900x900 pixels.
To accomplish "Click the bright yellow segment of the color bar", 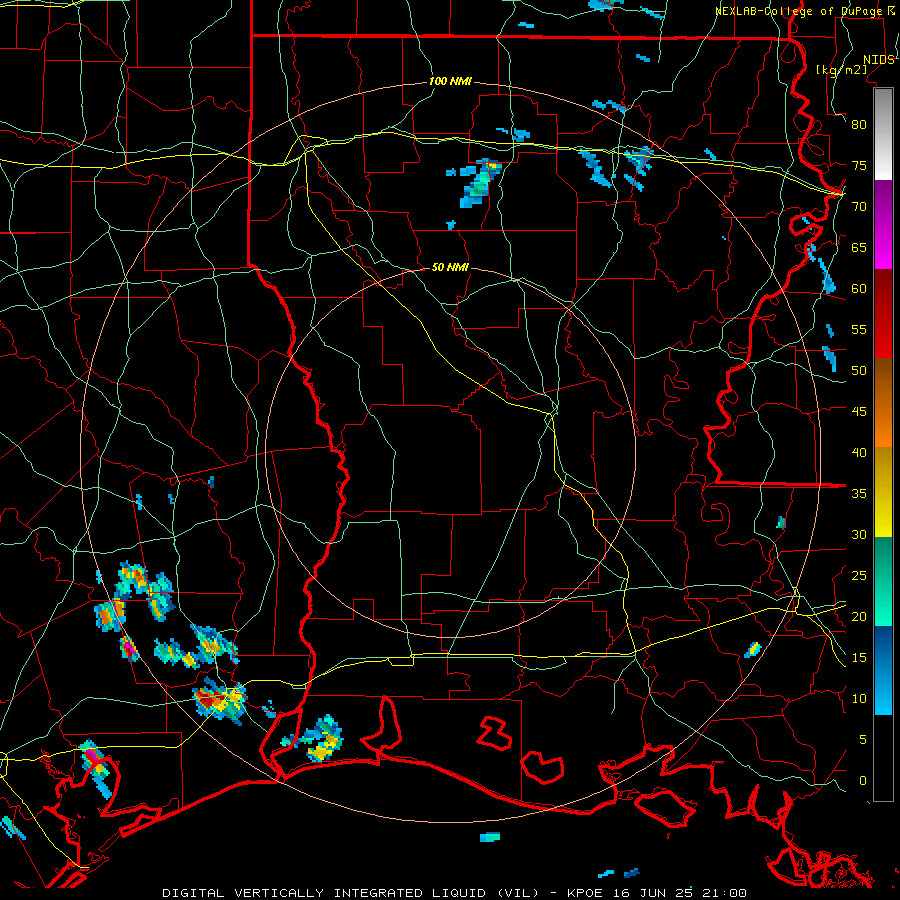I will 884,492.
